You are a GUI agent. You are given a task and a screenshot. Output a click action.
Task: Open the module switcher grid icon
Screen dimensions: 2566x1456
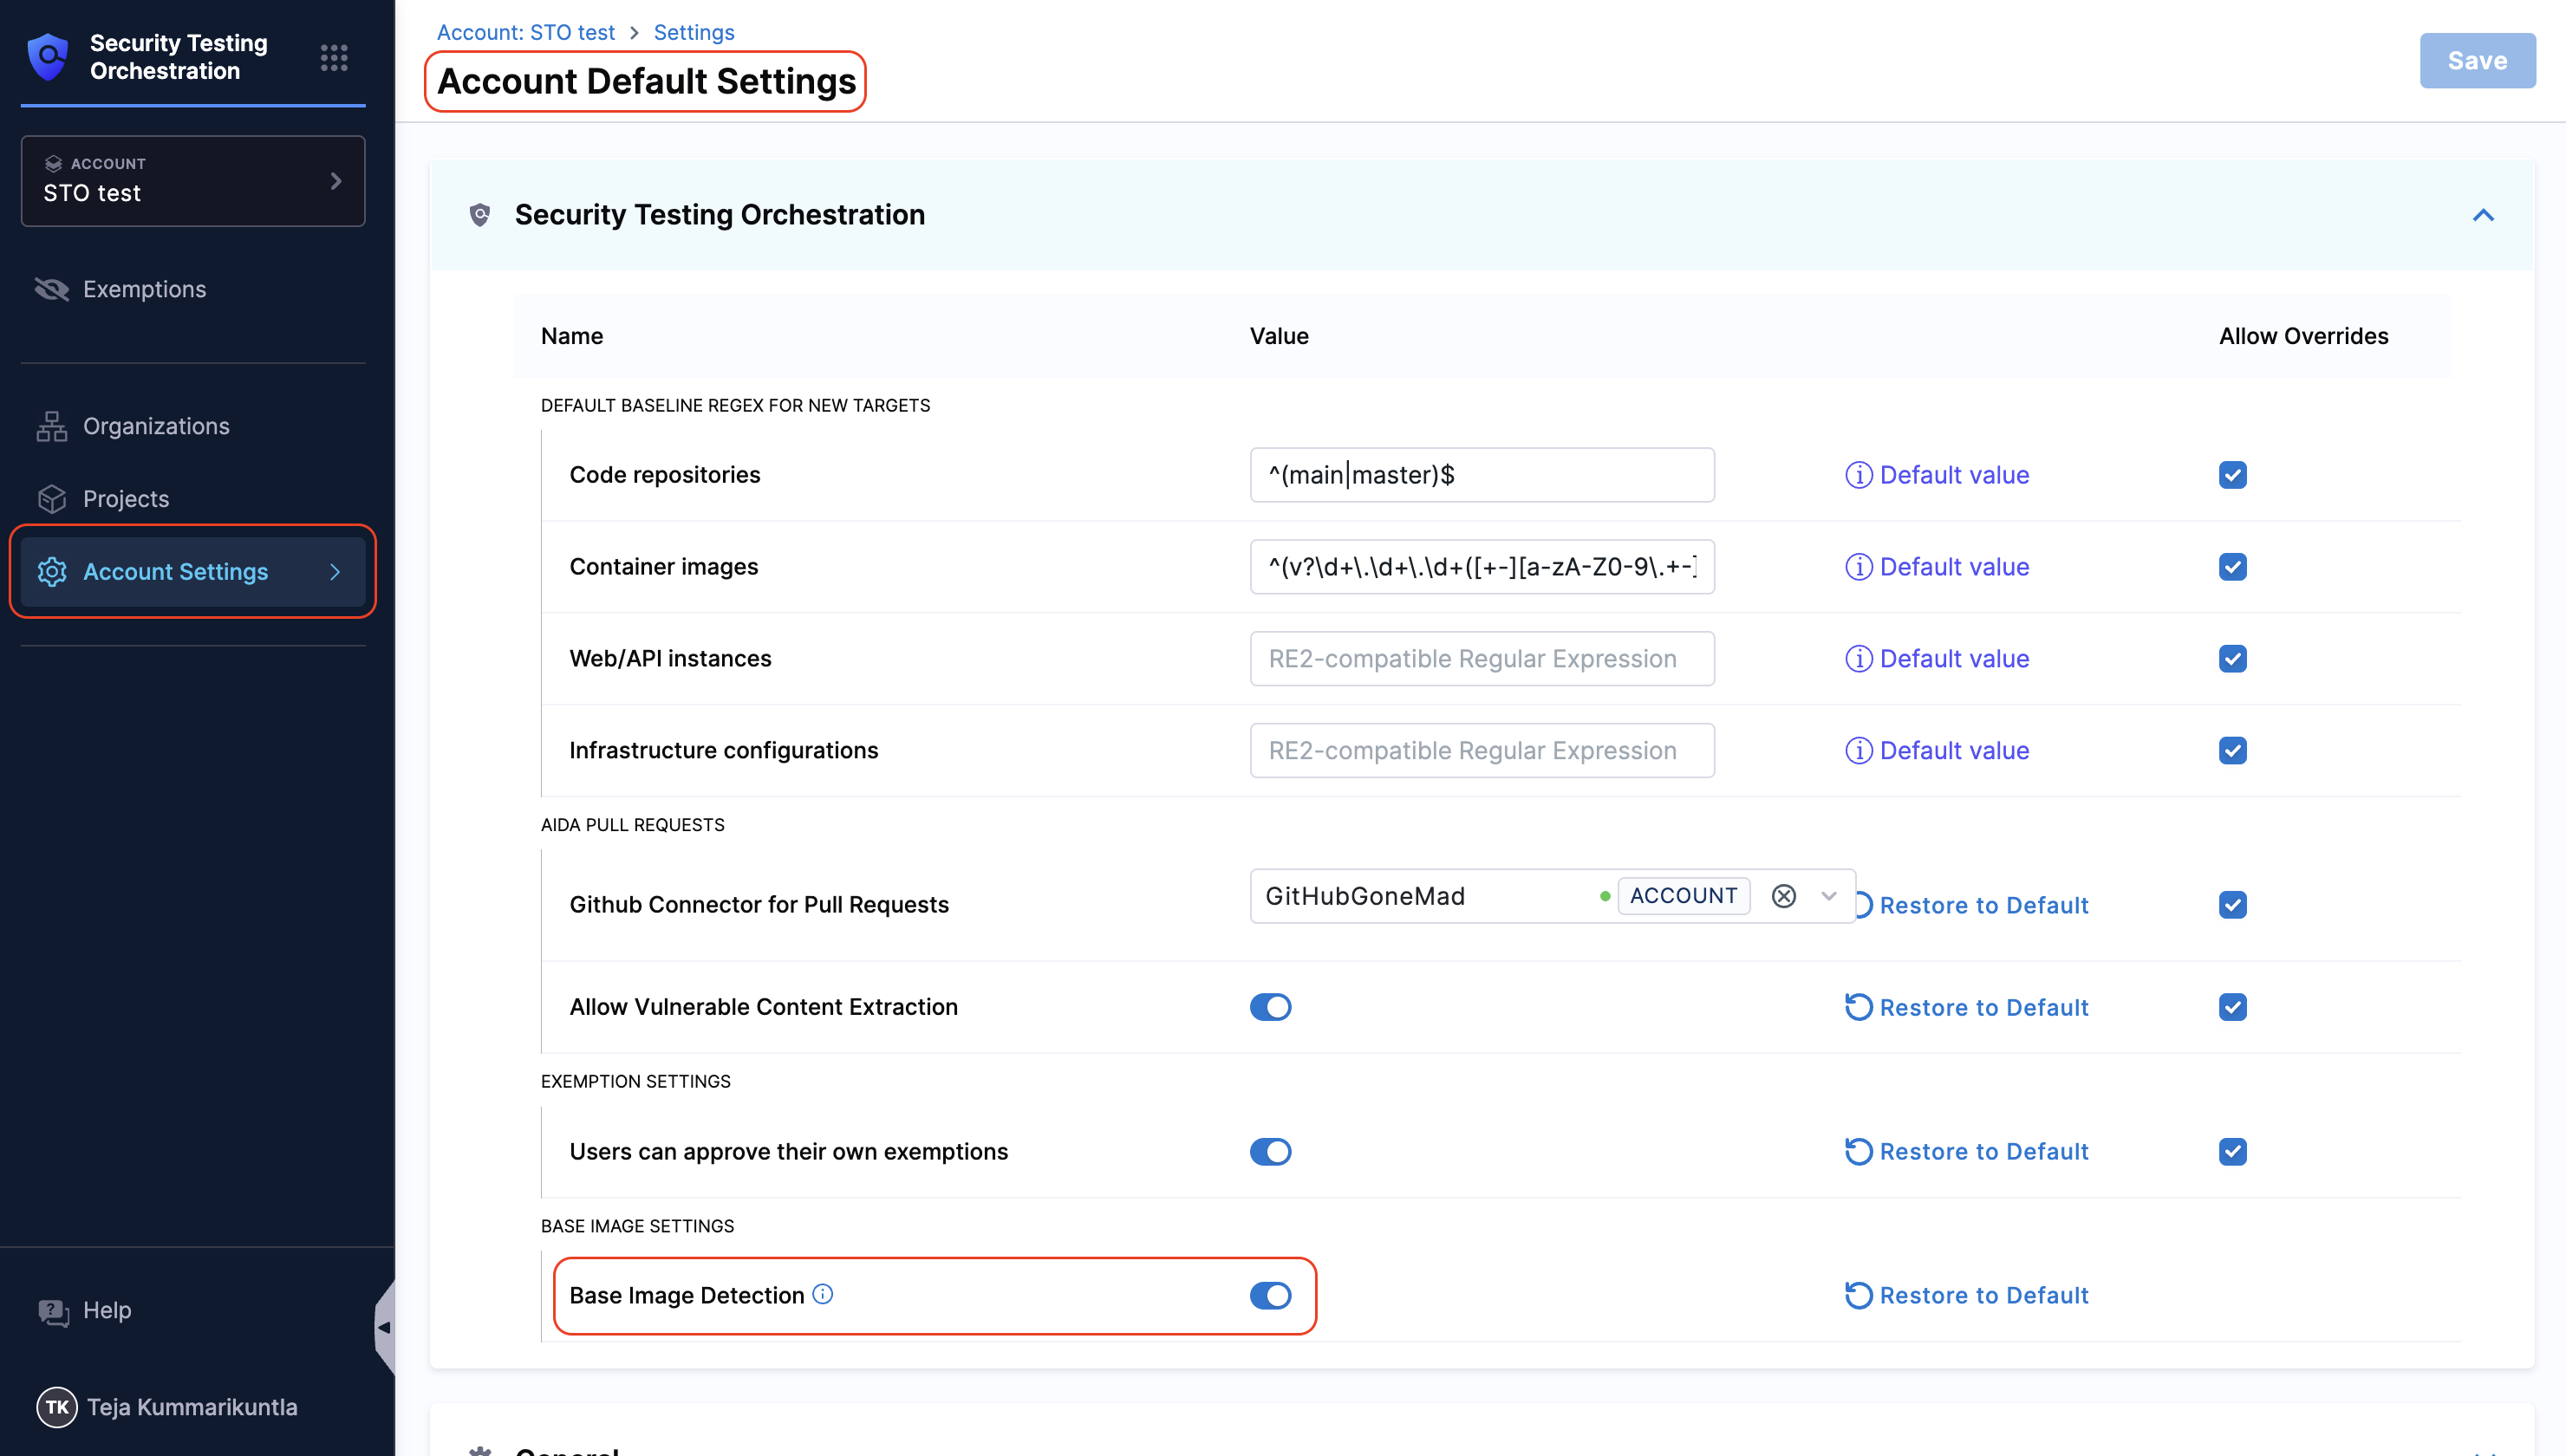click(334, 58)
